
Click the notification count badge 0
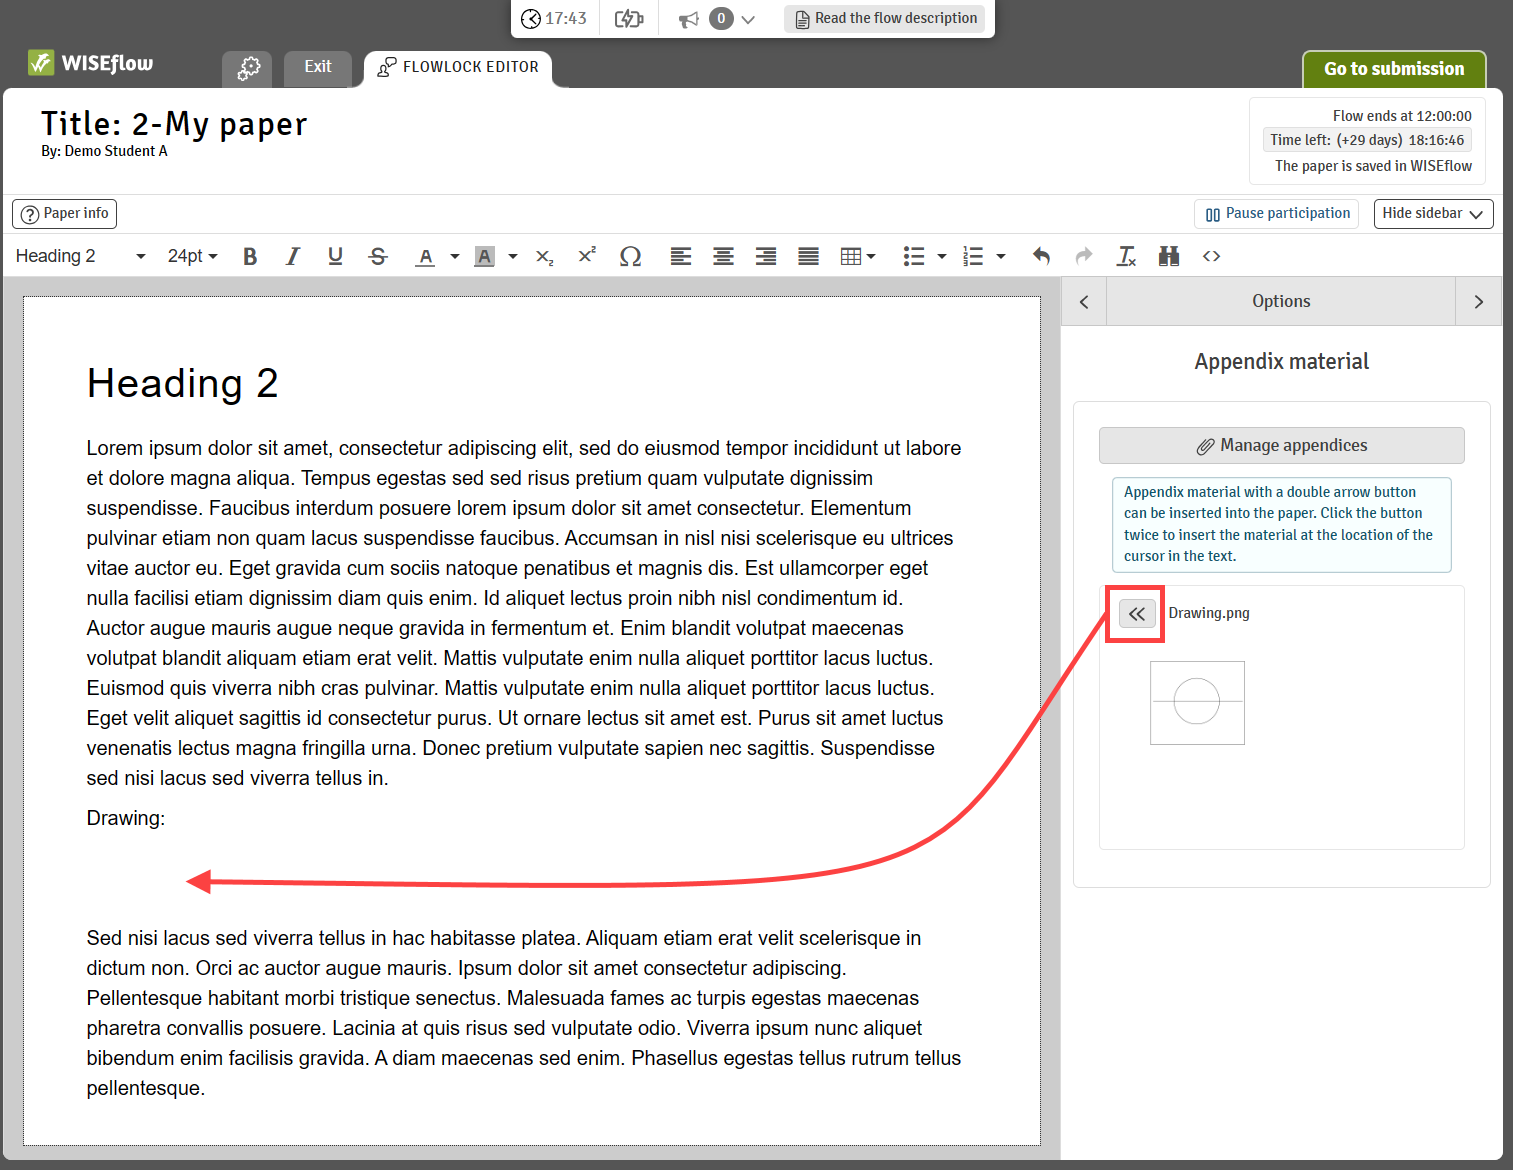[x=721, y=18]
